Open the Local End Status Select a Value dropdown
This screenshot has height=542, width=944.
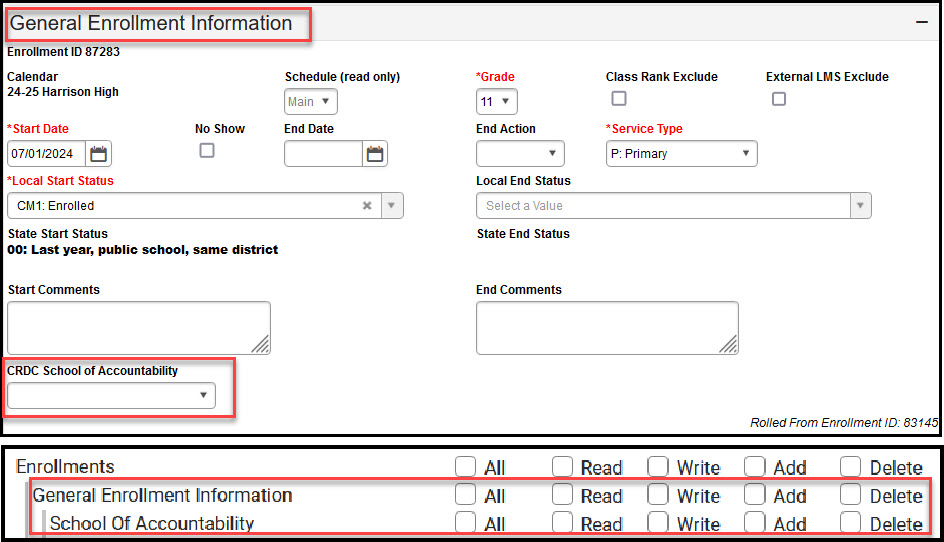click(x=674, y=206)
